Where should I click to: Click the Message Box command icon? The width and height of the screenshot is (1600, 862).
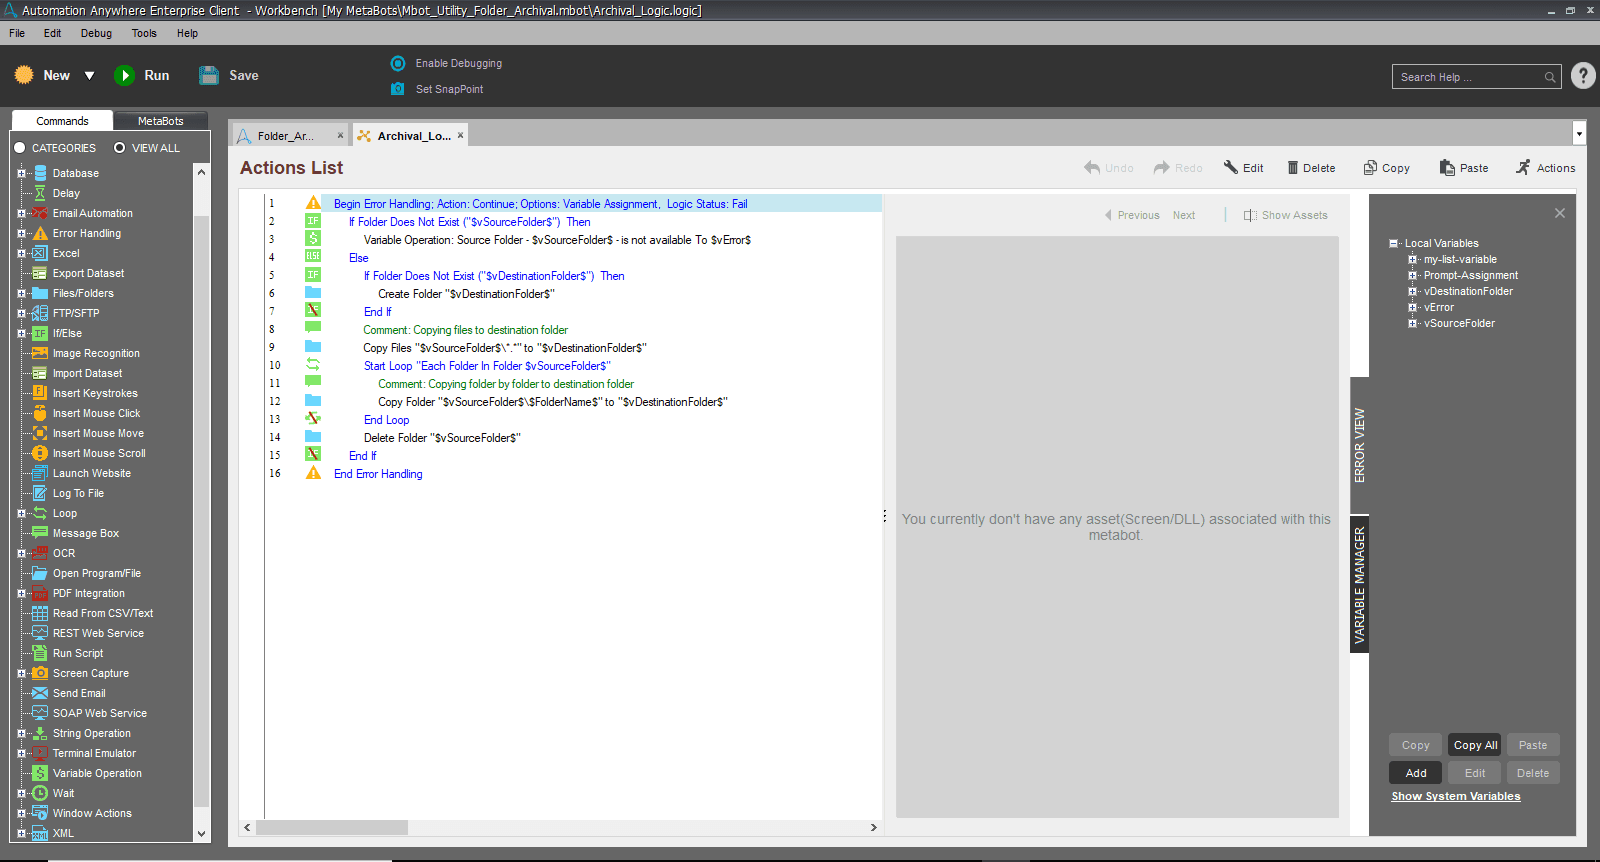click(40, 533)
